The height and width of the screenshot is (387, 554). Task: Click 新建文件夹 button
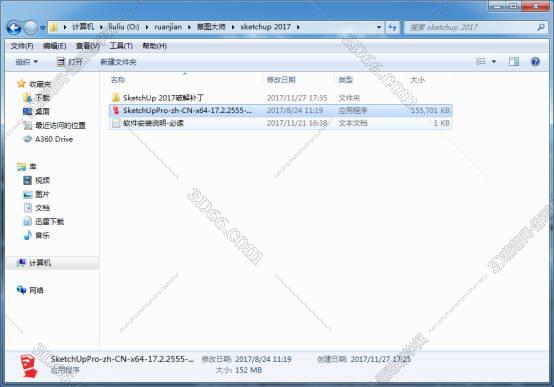click(118, 62)
